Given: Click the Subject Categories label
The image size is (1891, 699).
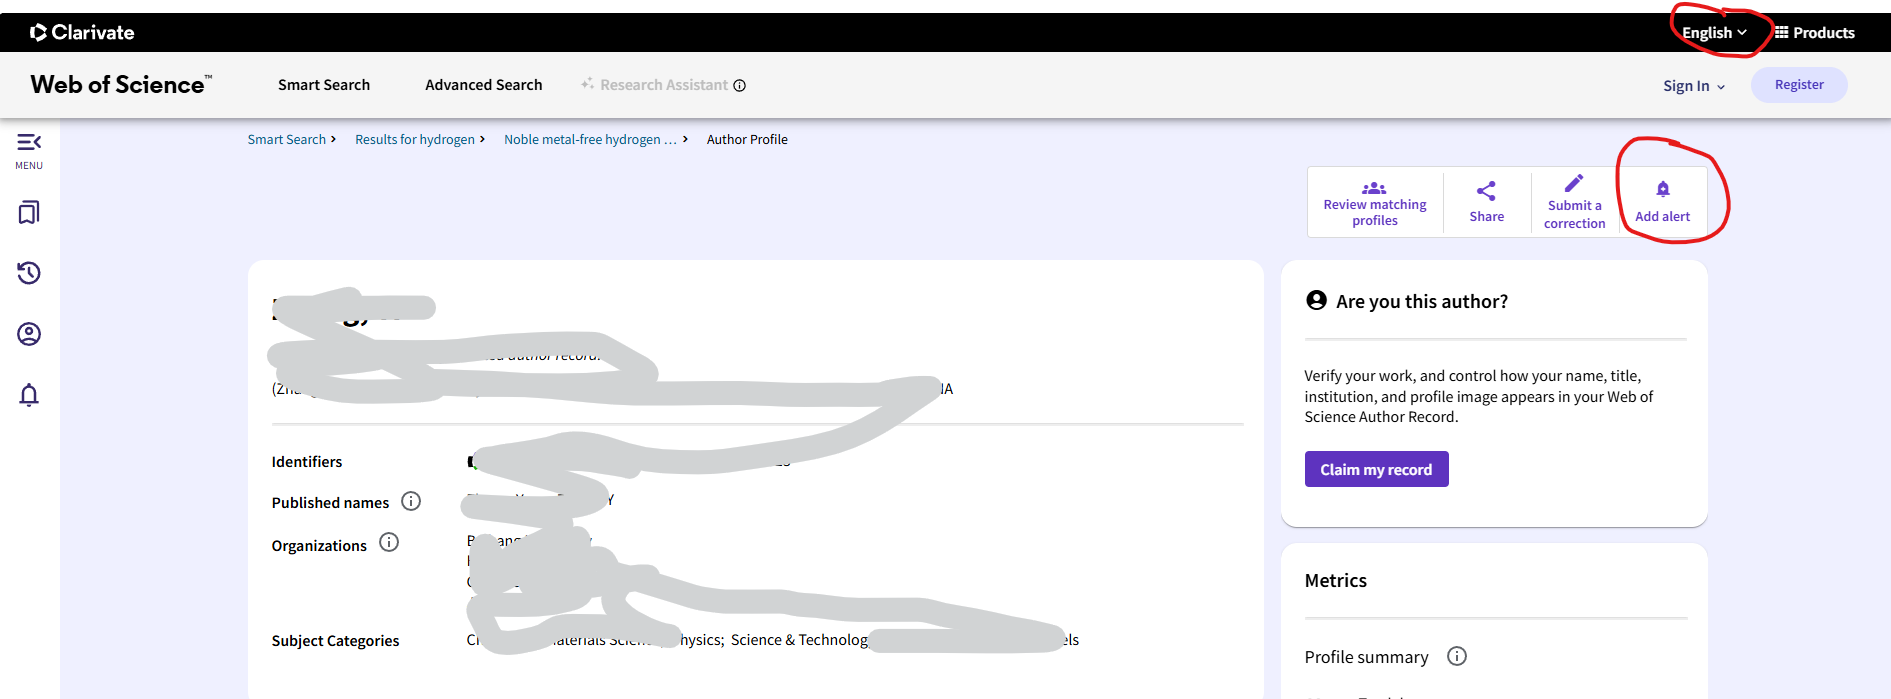Looking at the screenshot, I should click(x=335, y=640).
